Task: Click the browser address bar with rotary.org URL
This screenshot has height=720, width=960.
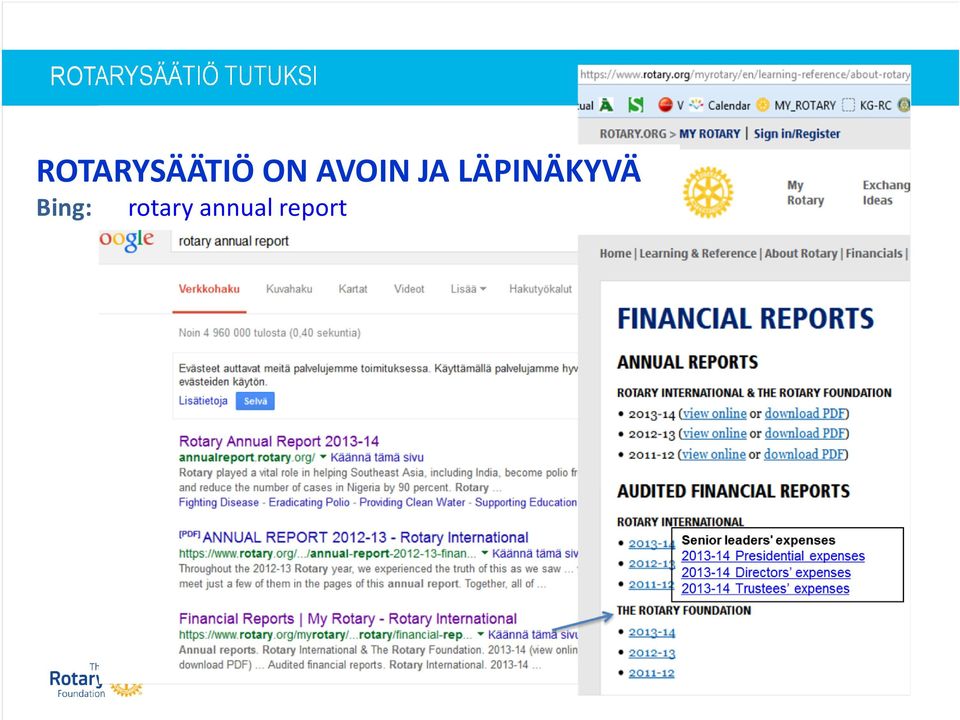Action: pyautogui.click(x=744, y=75)
